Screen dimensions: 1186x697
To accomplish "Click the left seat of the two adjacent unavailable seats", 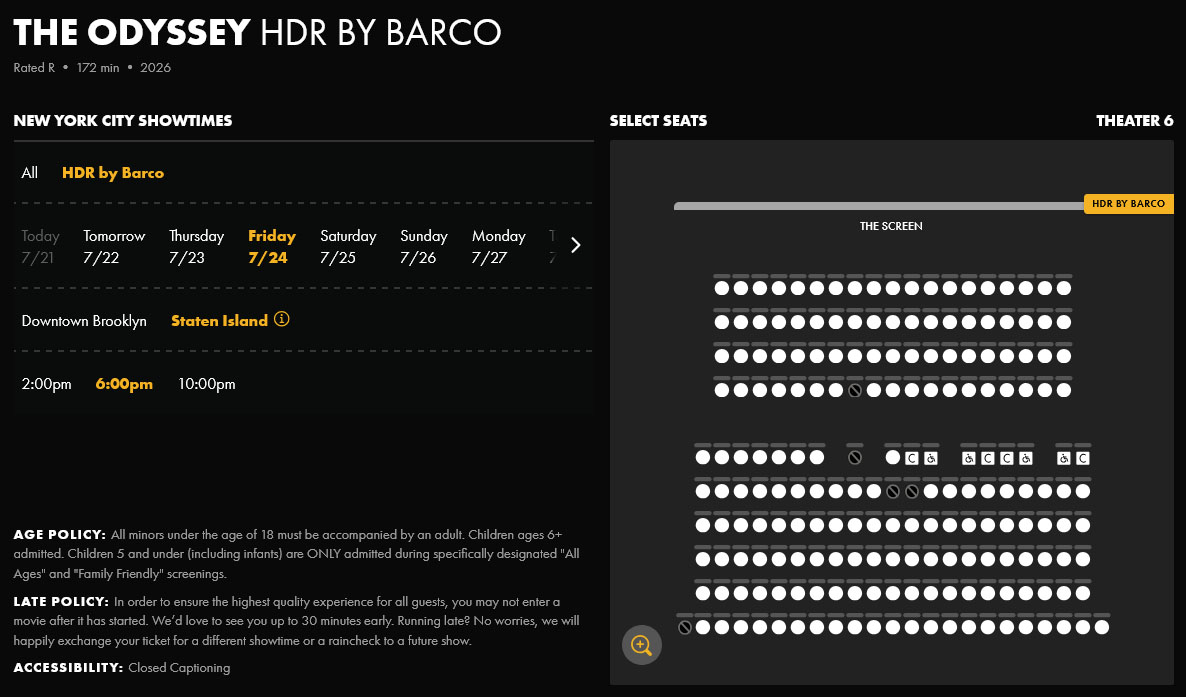I will pyautogui.click(x=893, y=491).
